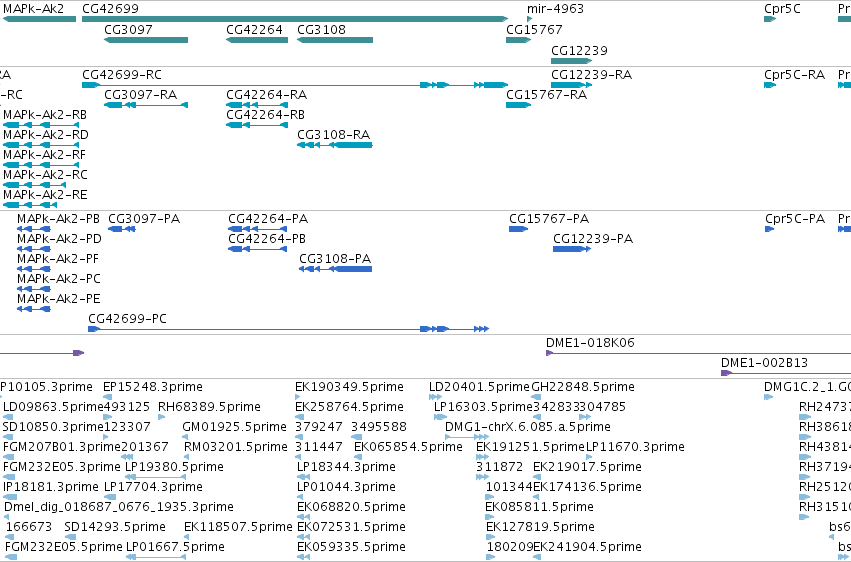
Task: Click the EK118507.5prime EST label
Action: (238, 527)
